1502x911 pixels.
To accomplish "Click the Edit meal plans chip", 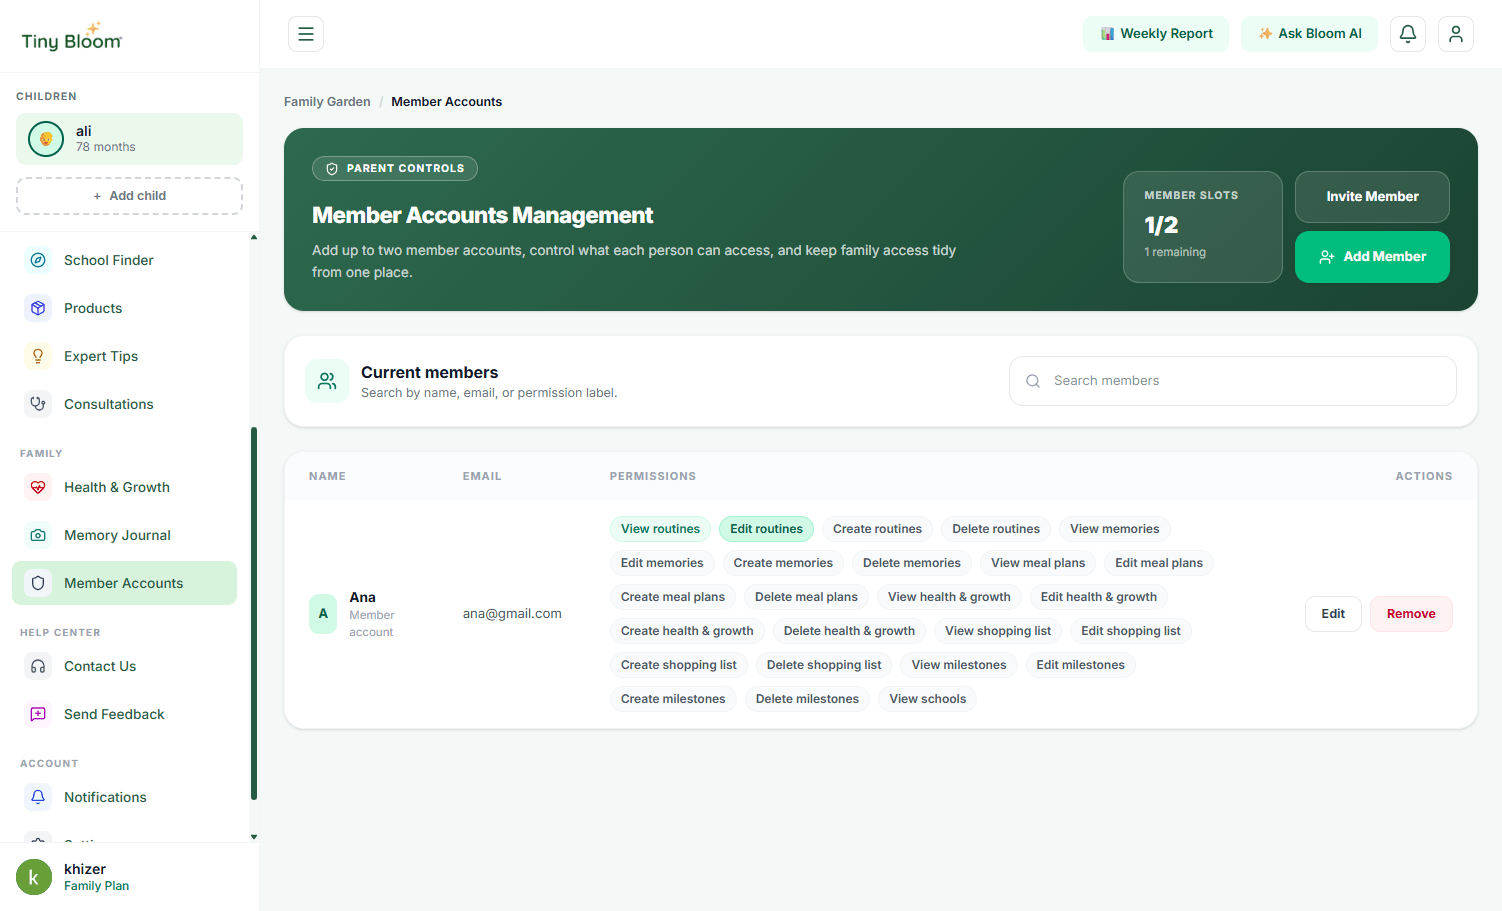I will click(x=1159, y=563).
